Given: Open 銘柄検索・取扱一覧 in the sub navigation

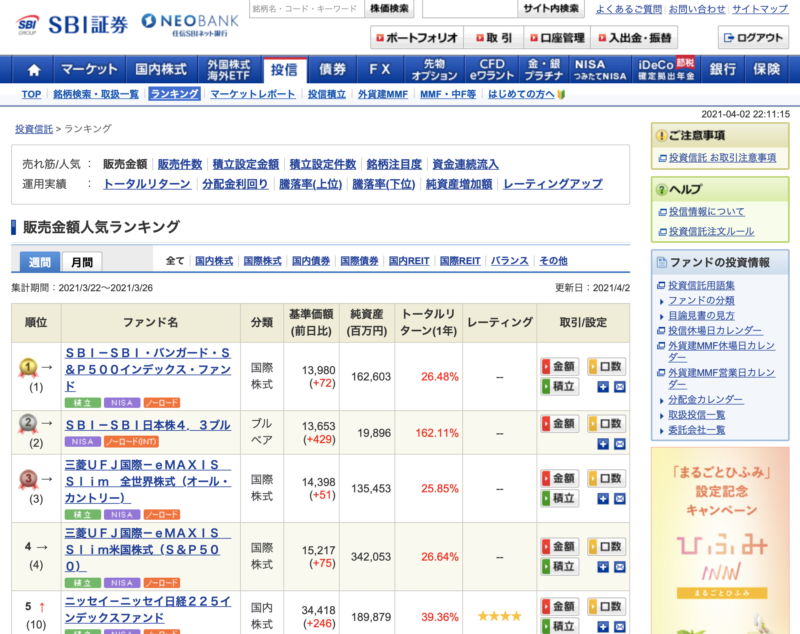Looking at the screenshot, I should [96, 94].
